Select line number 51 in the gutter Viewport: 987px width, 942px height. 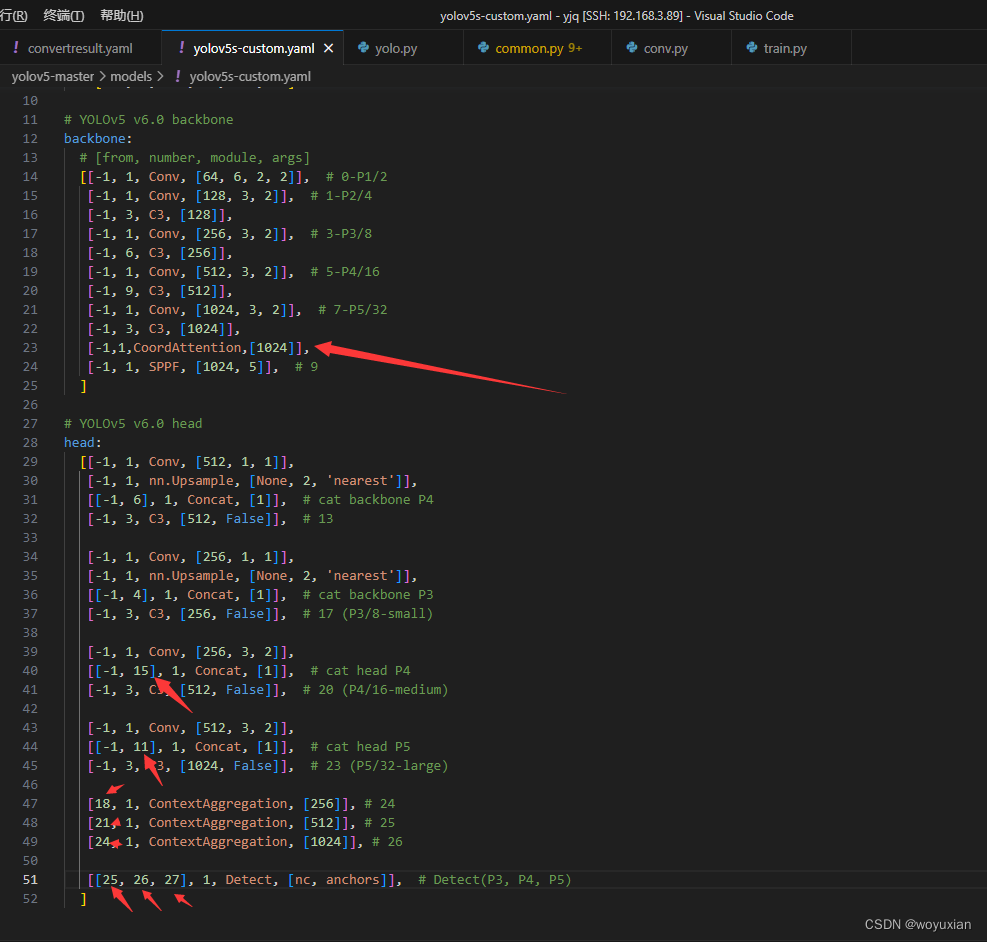30,879
